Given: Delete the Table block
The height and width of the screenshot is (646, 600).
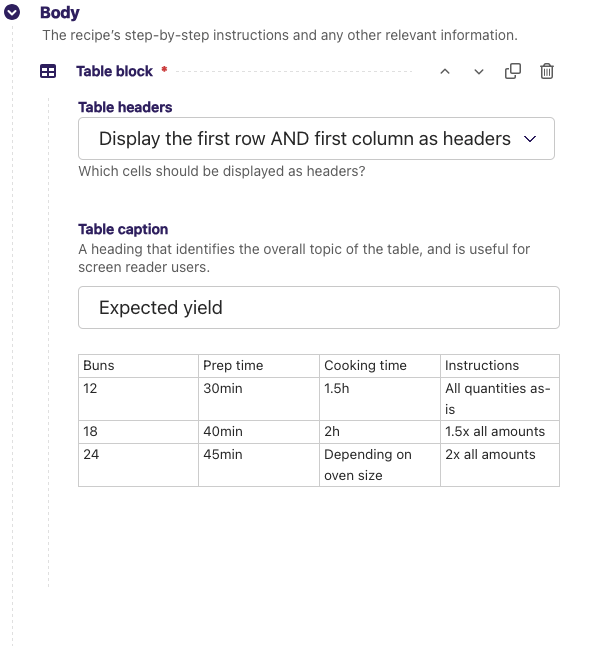Looking at the screenshot, I should coord(547,72).
